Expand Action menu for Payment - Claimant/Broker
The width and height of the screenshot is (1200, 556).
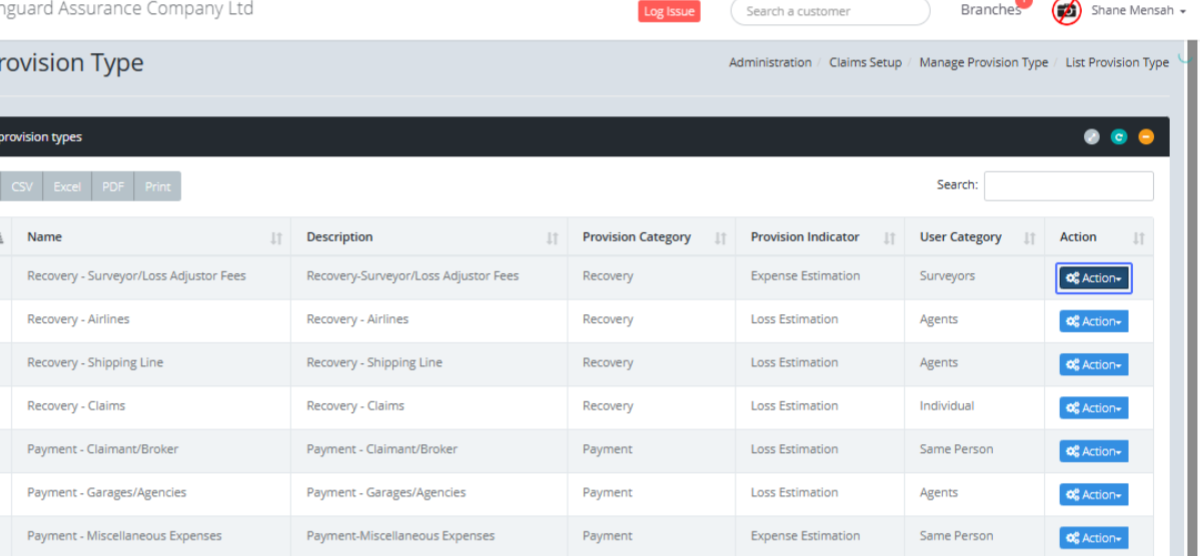point(1094,451)
